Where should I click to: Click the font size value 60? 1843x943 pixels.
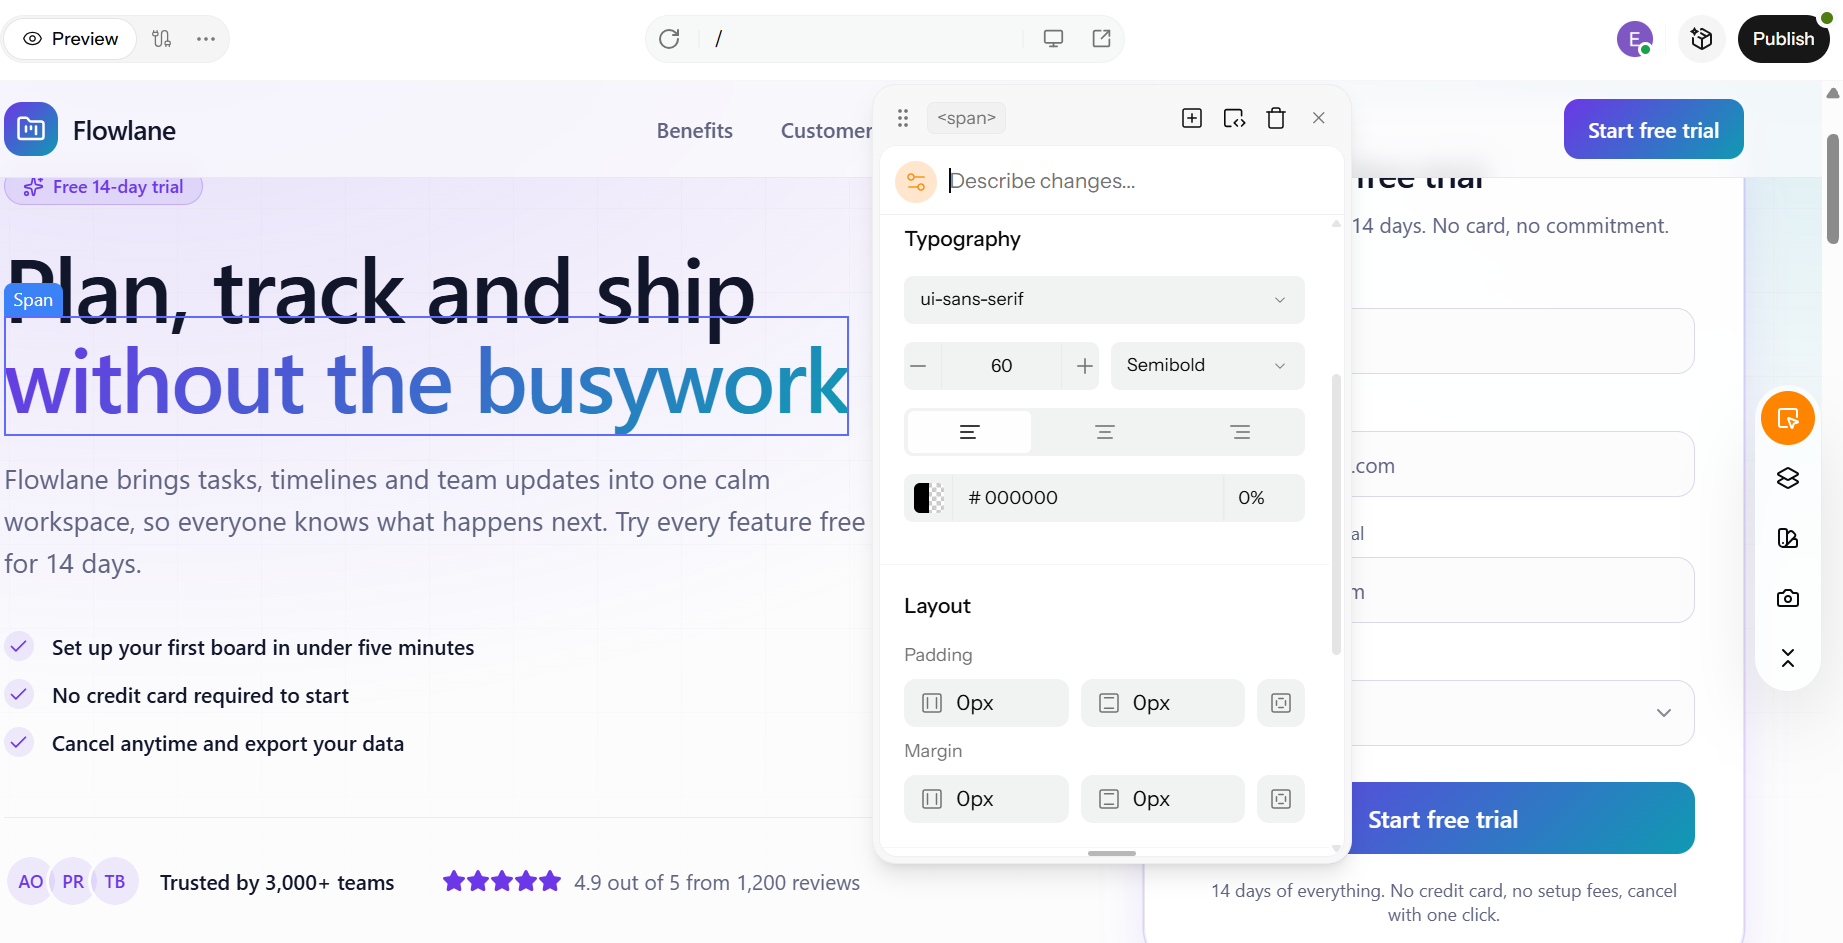1002,366
